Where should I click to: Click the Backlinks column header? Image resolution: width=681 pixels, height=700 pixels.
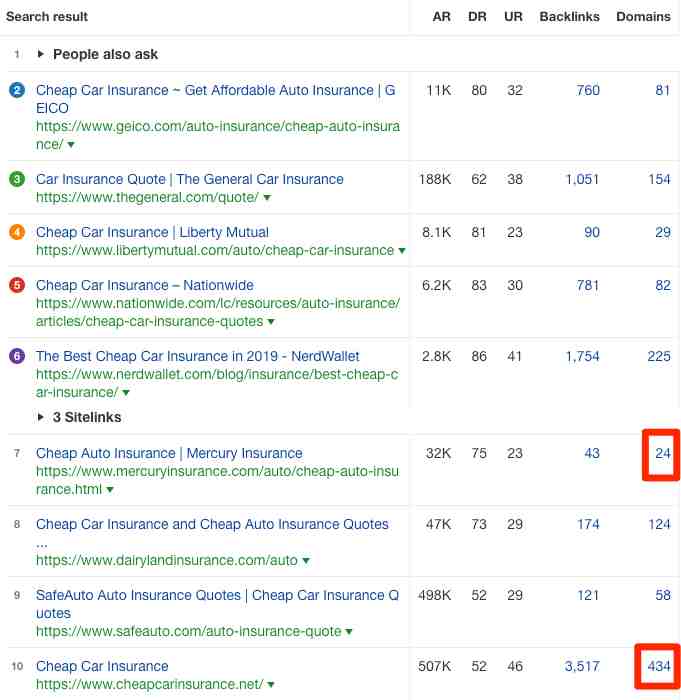(569, 17)
